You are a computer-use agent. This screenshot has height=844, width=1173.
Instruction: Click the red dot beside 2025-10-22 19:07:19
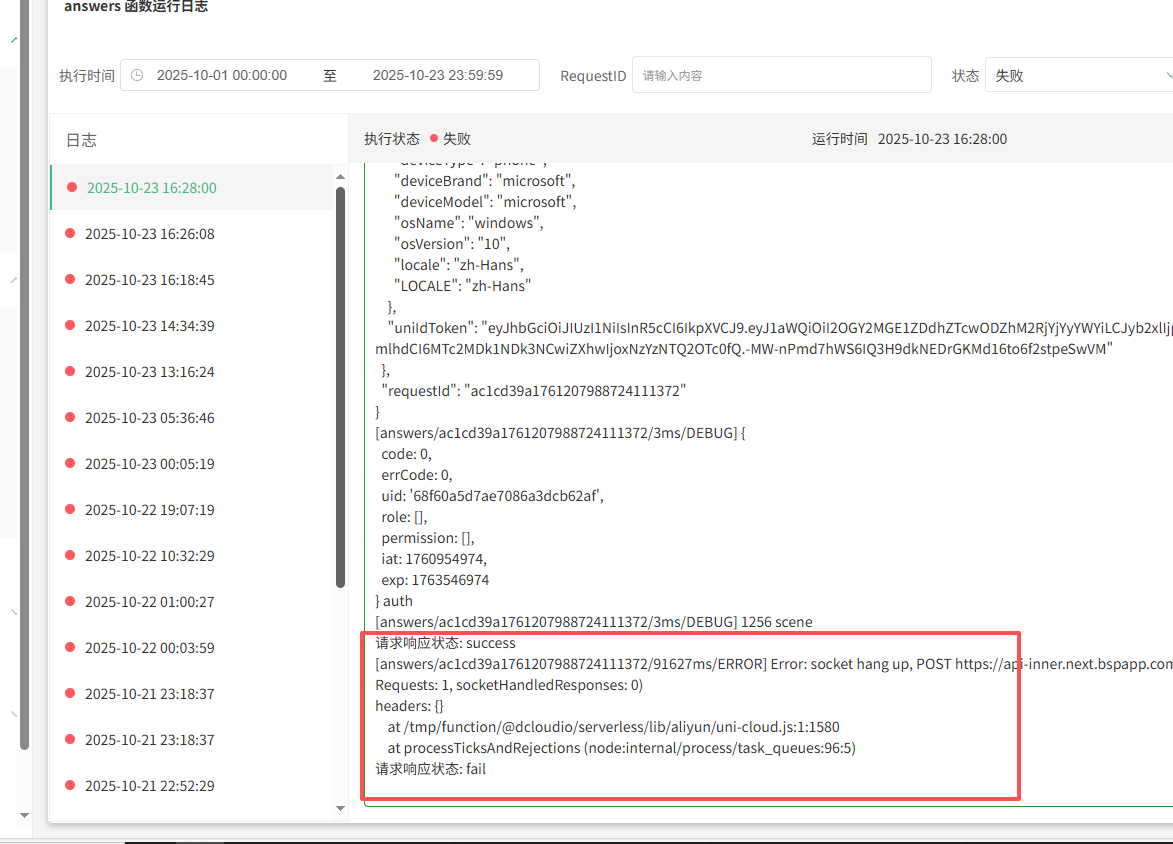[x=70, y=509]
